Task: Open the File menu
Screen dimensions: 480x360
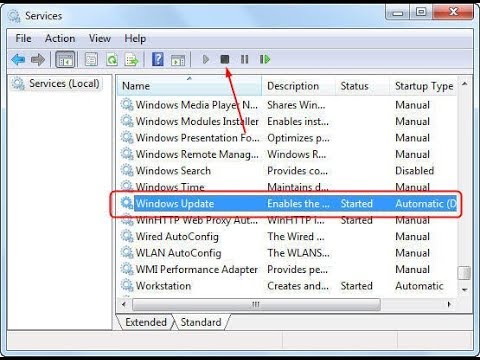Action: click(x=23, y=38)
